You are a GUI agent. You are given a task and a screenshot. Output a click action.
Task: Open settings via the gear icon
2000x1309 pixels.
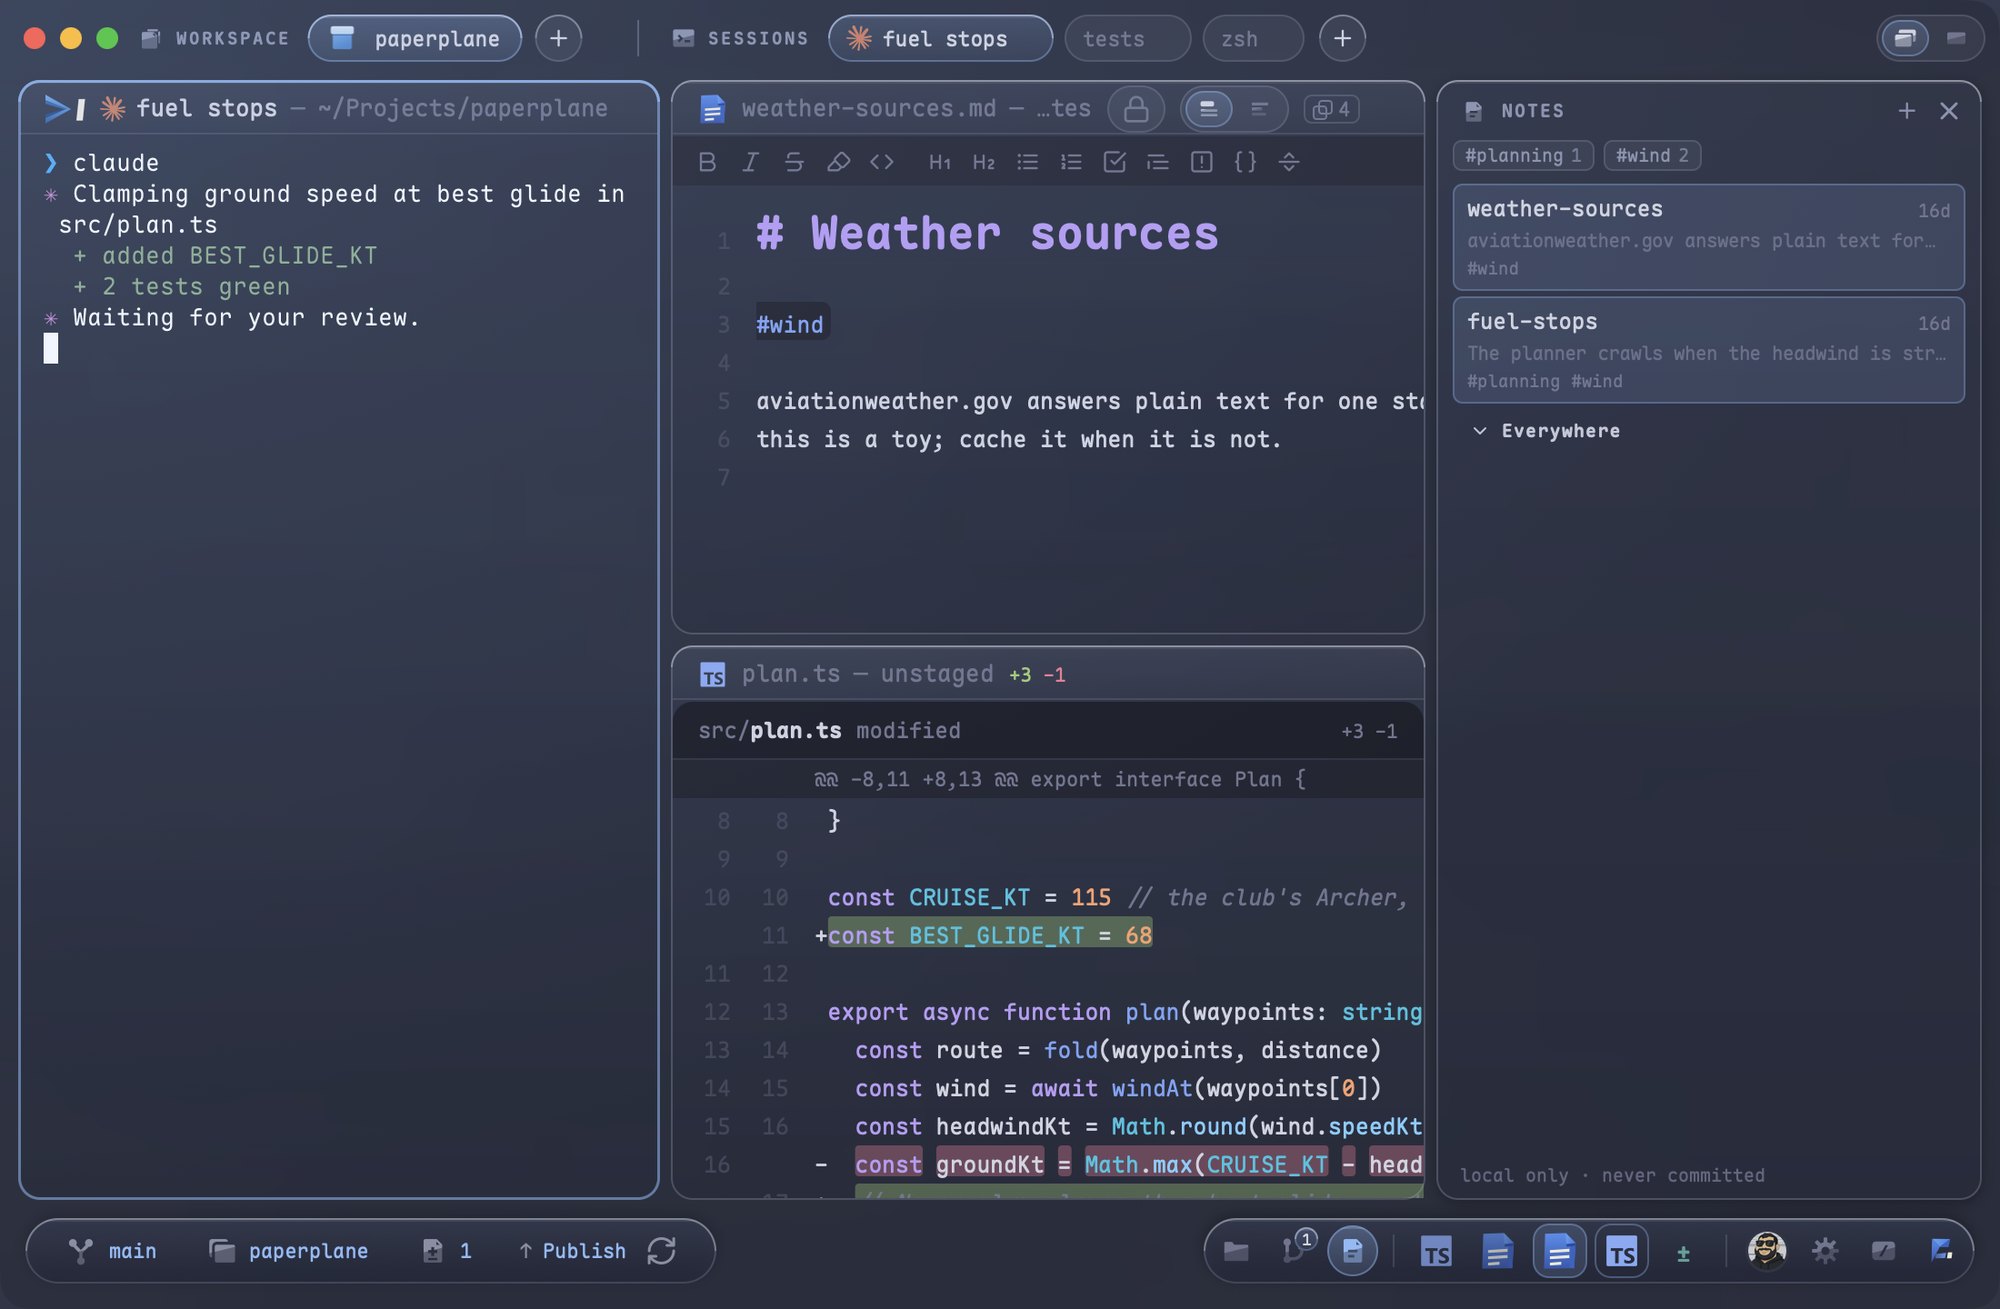point(1825,1251)
